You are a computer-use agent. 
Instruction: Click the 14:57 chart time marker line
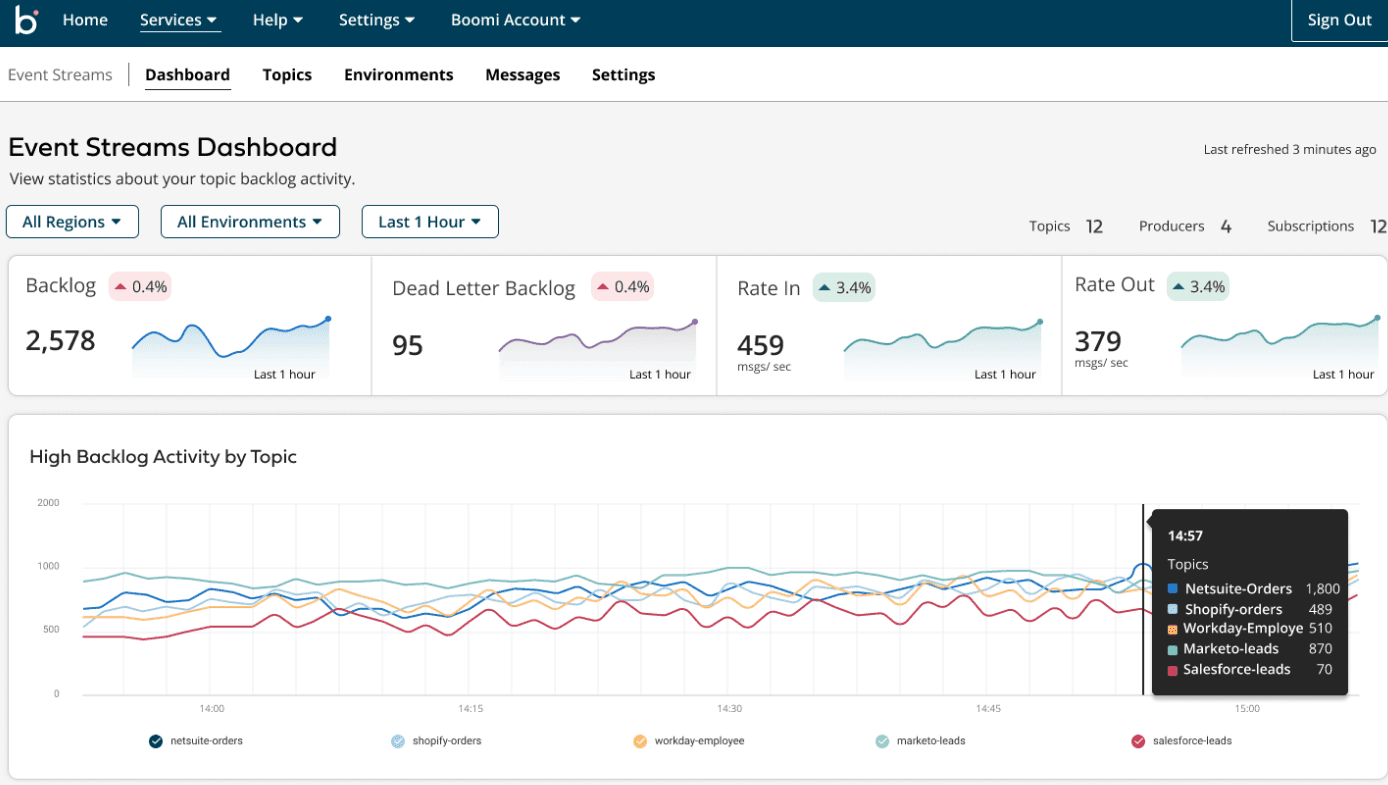pyautogui.click(x=1143, y=600)
